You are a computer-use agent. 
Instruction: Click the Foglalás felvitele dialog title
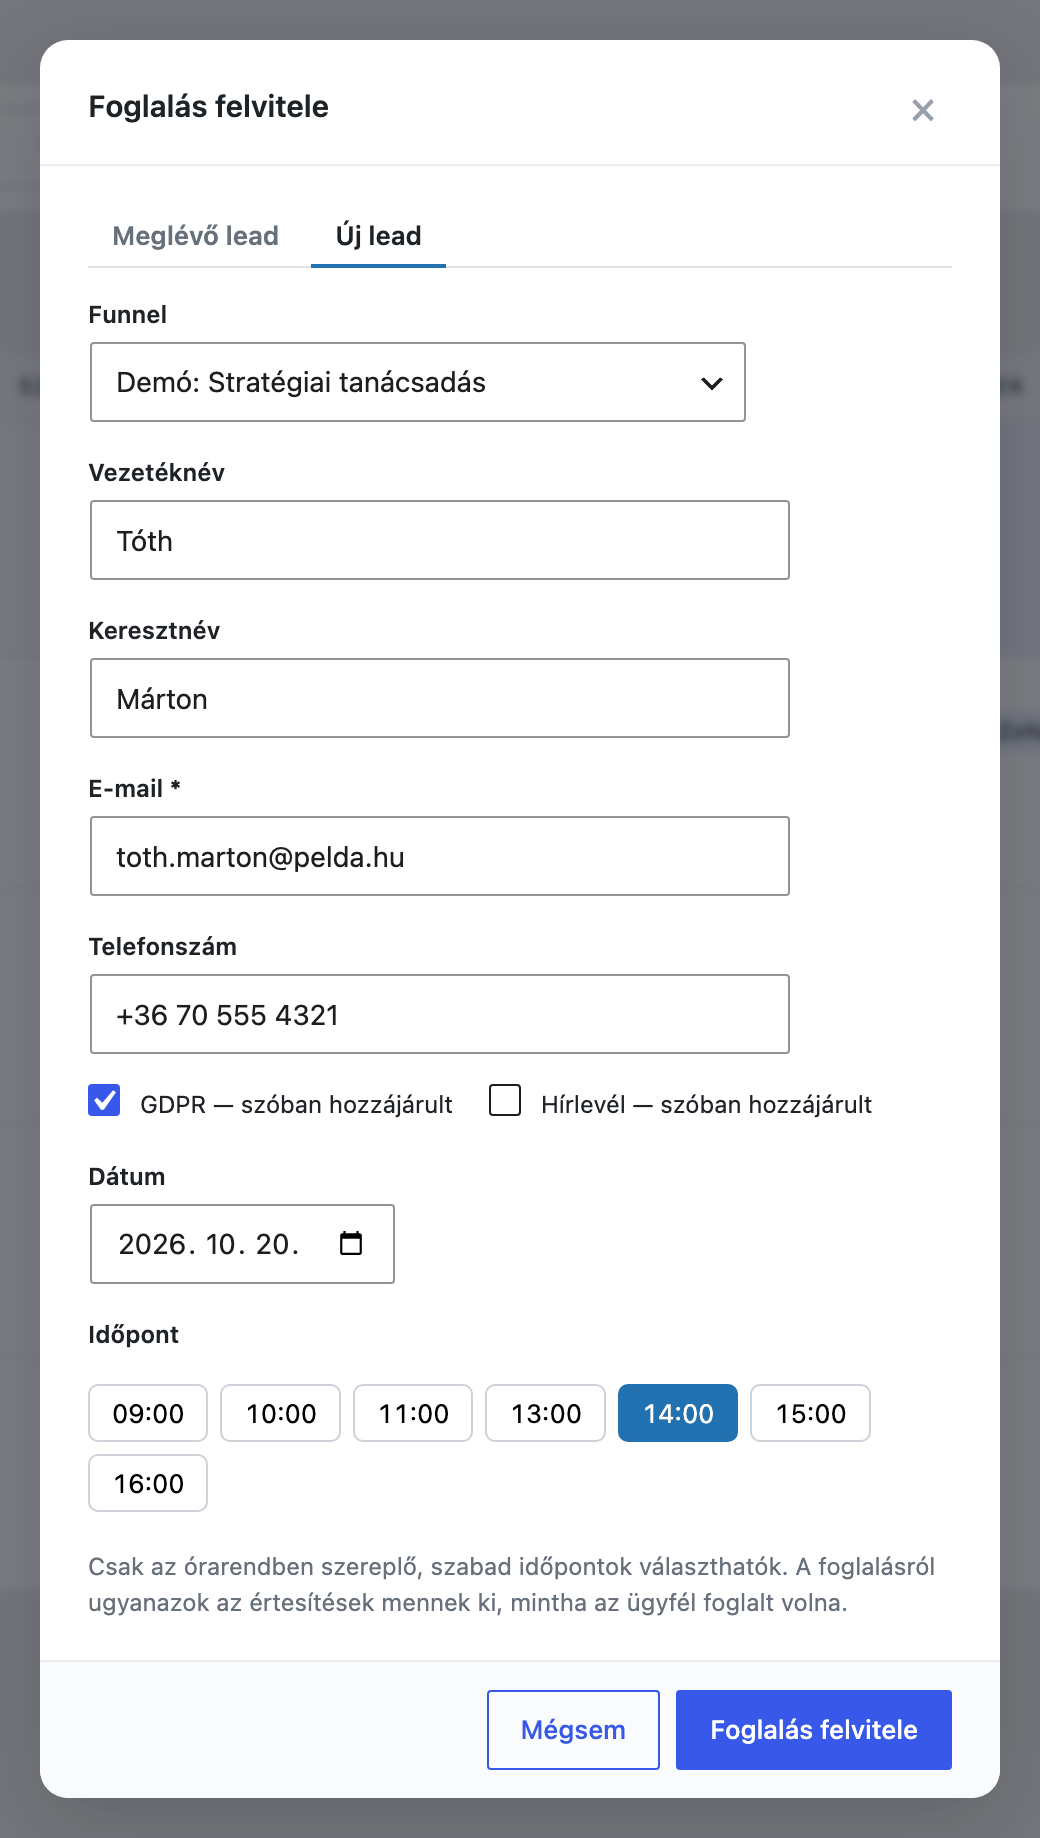click(x=208, y=107)
